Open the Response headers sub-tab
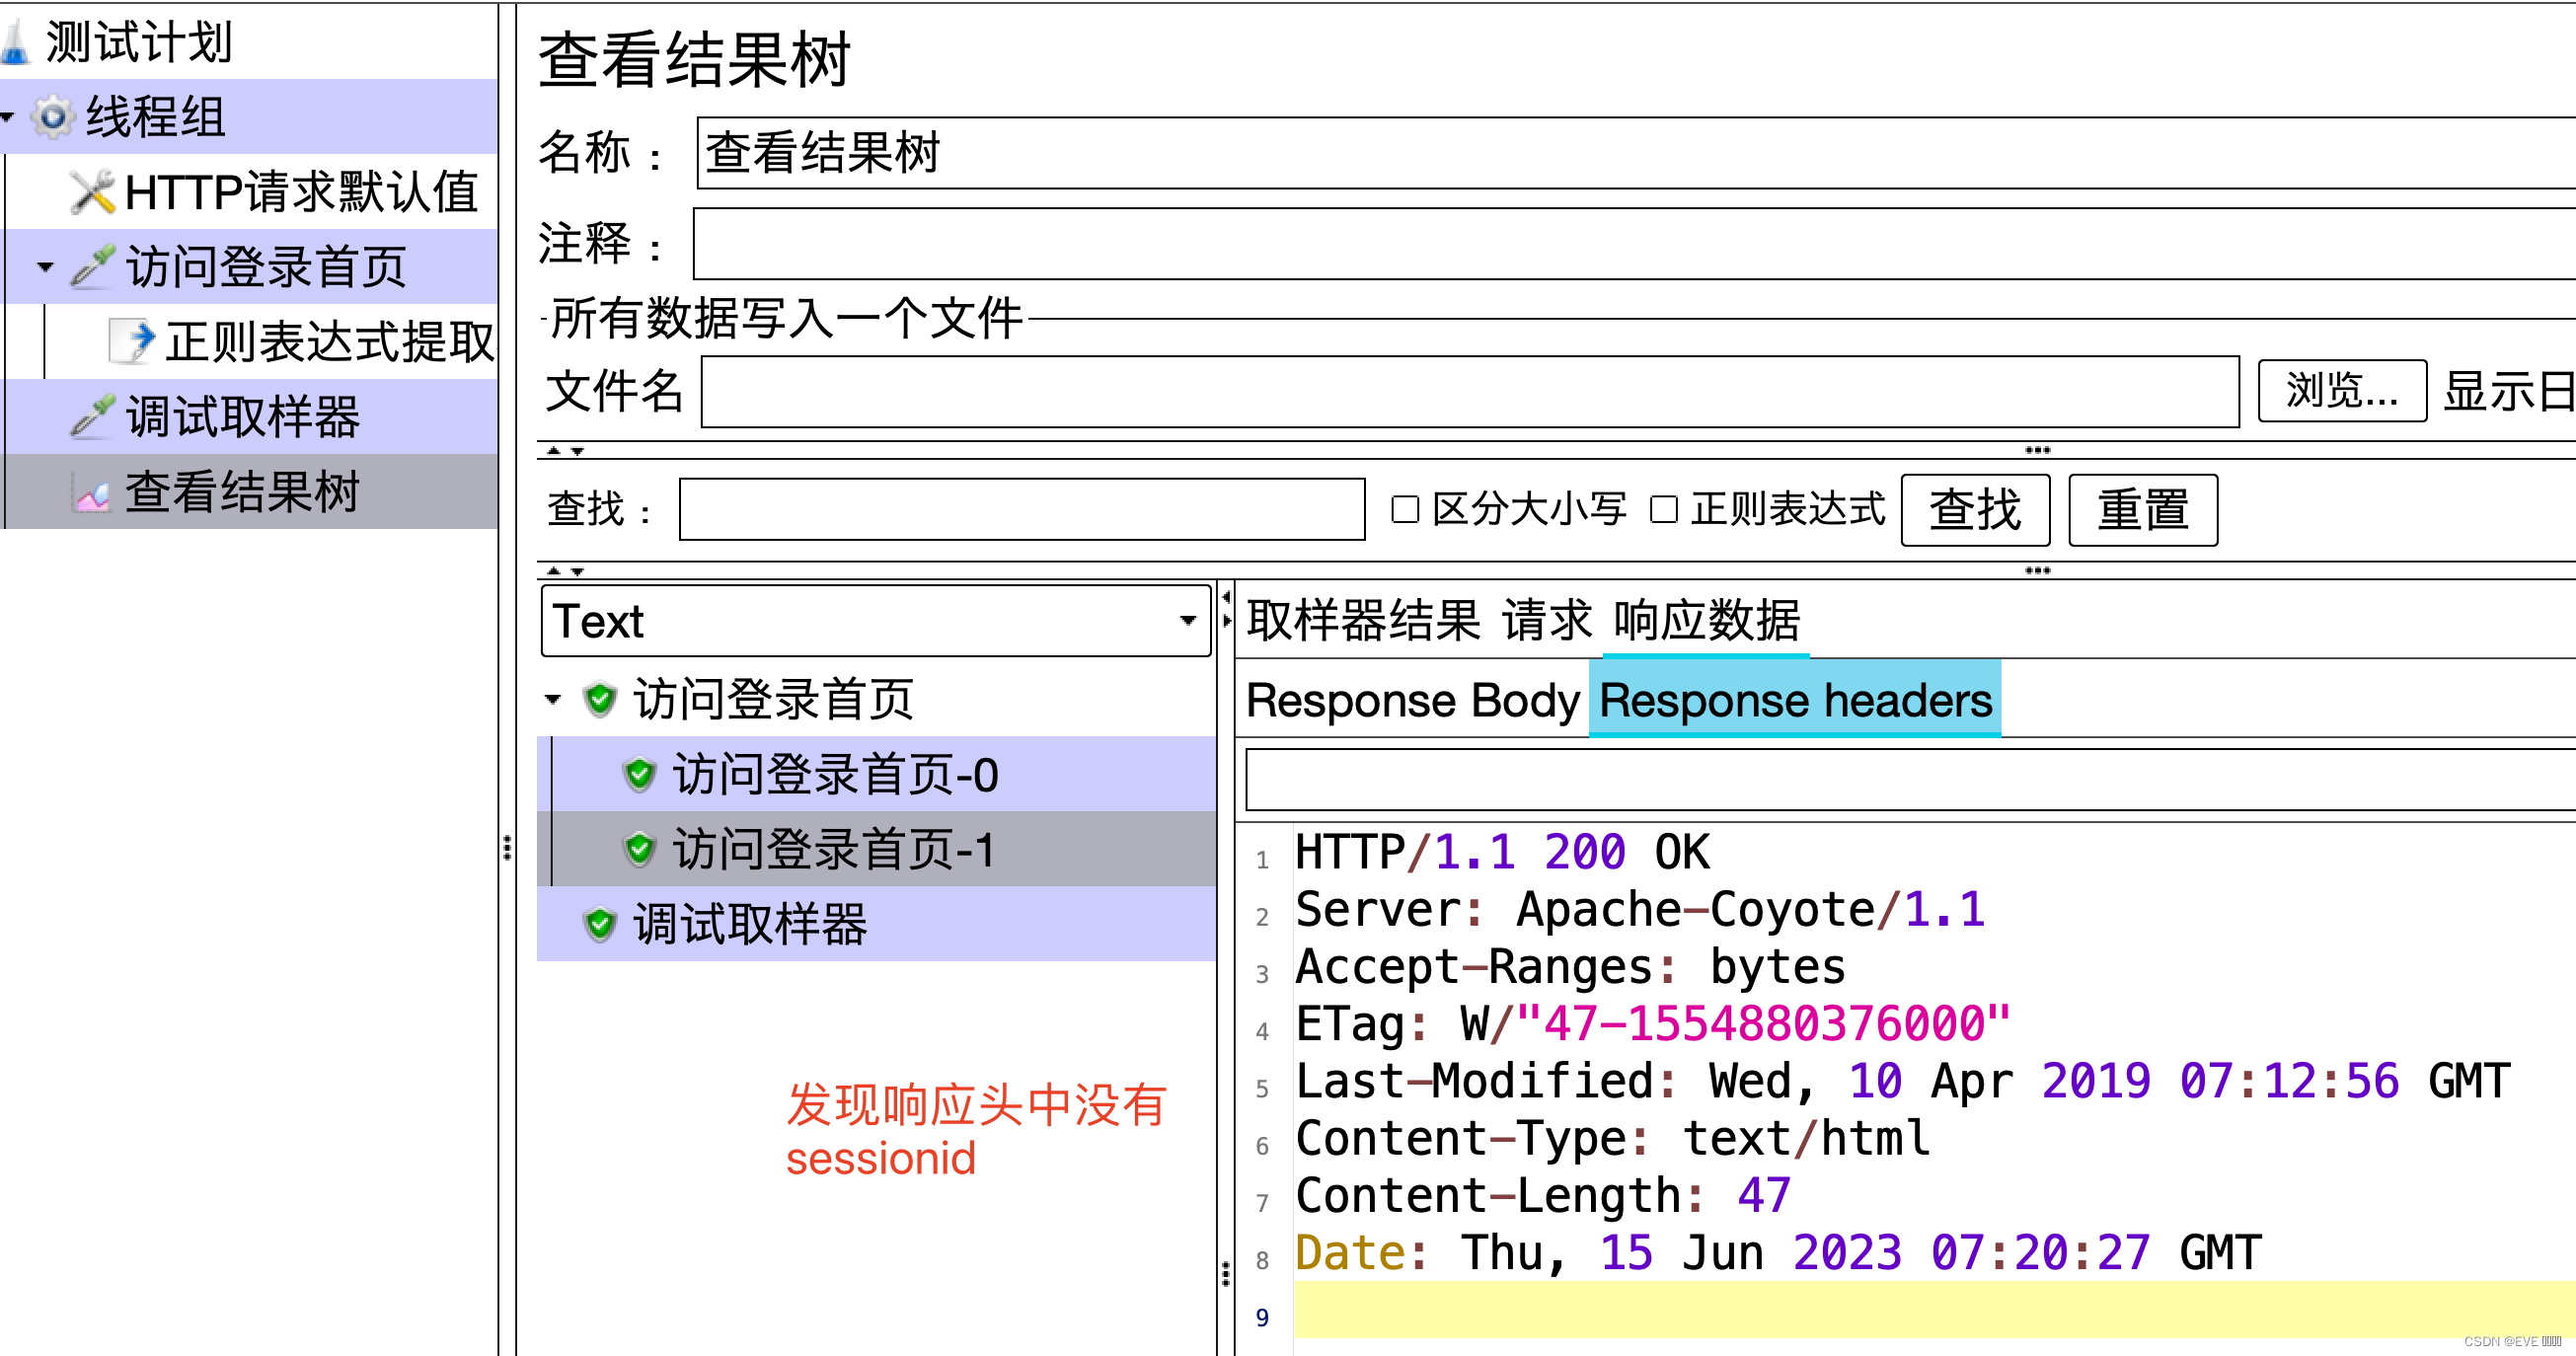2576x1356 pixels. [1795, 700]
